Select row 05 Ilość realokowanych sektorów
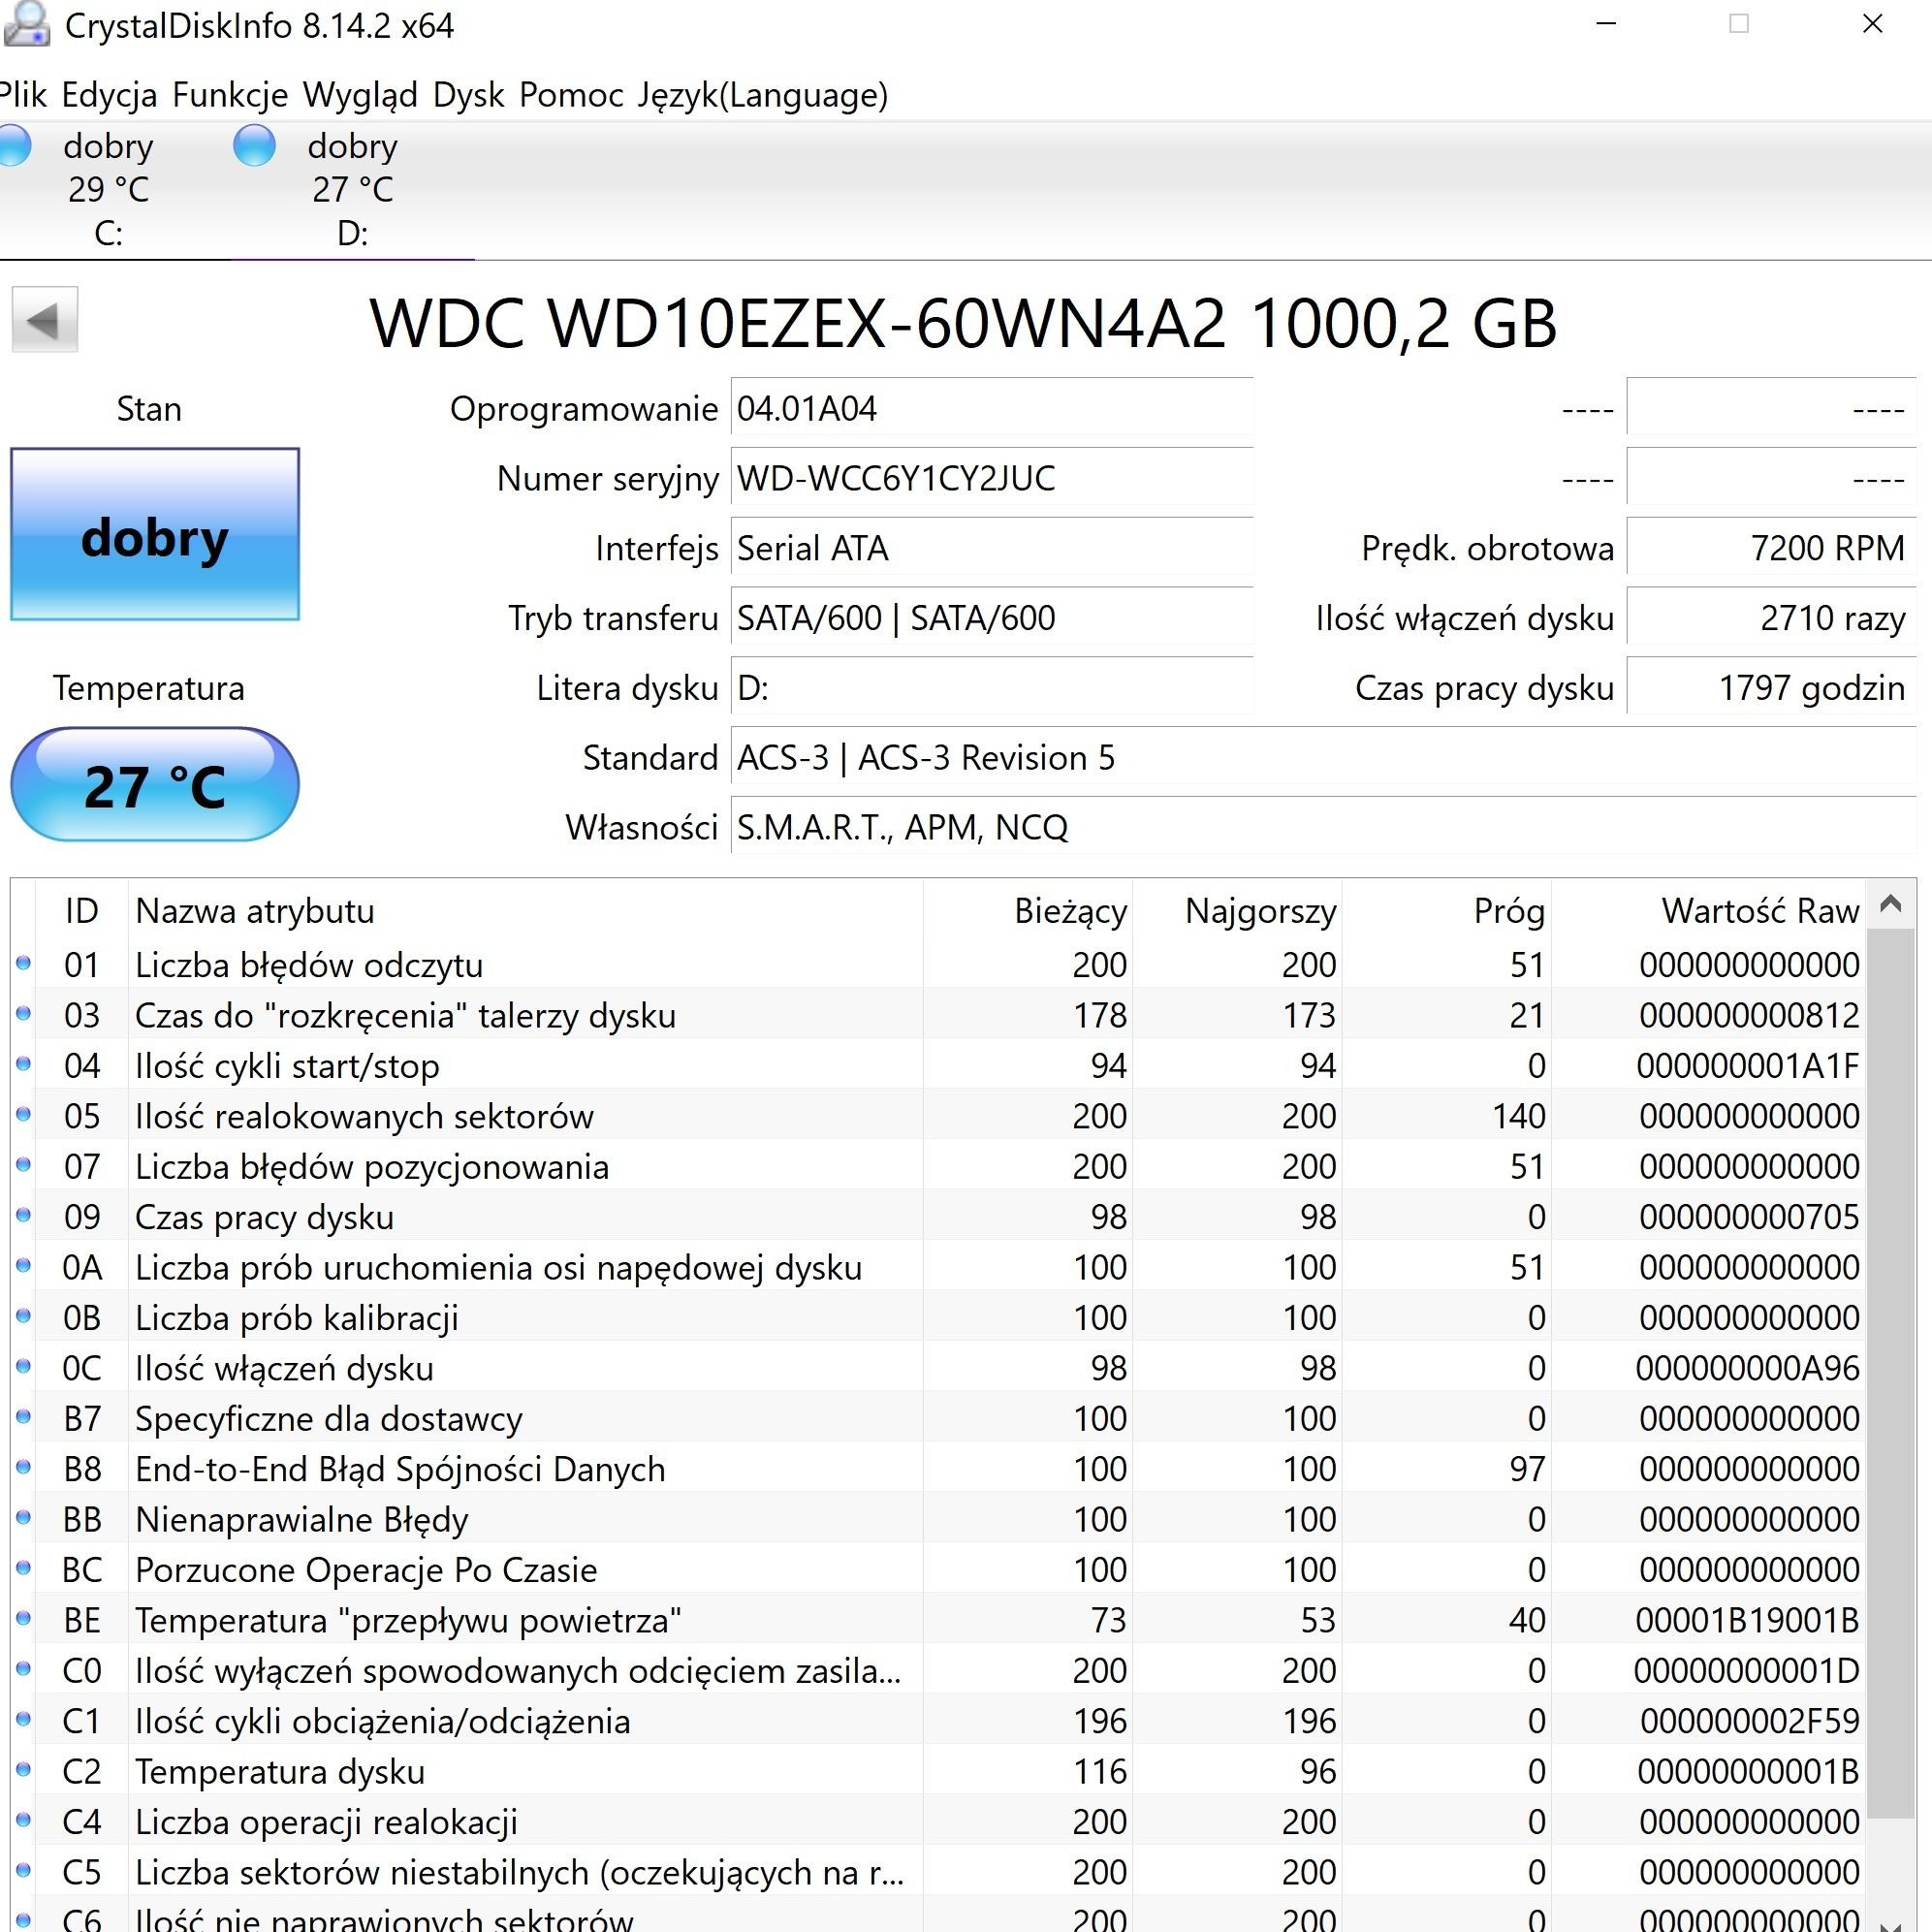The height and width of the screenshot is (1932, 1932). [x=938, y=1116]
